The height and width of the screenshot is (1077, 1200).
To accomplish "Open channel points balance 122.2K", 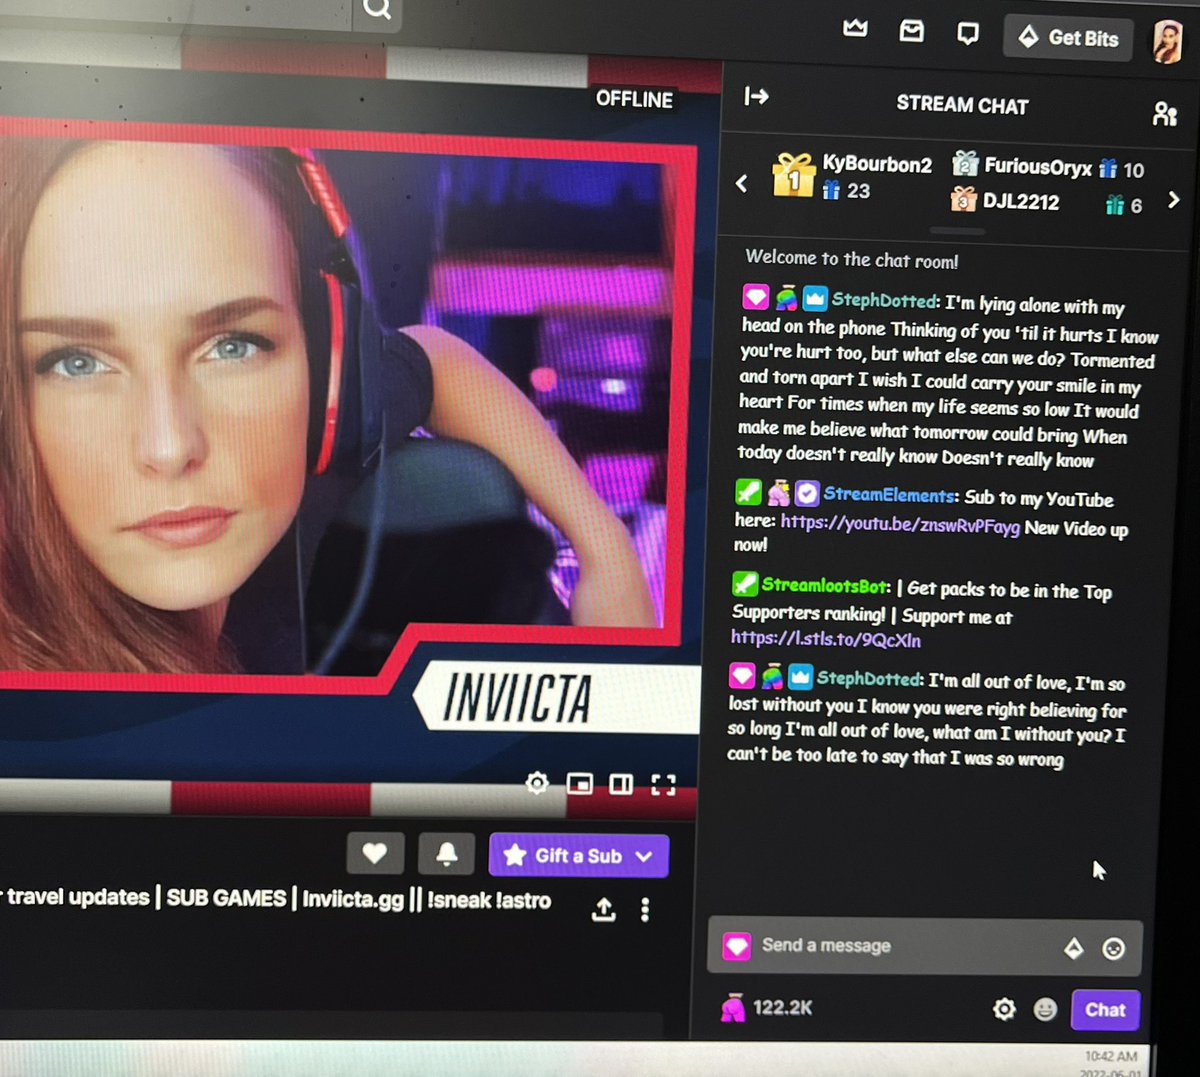I will [x=766, y=1007].
